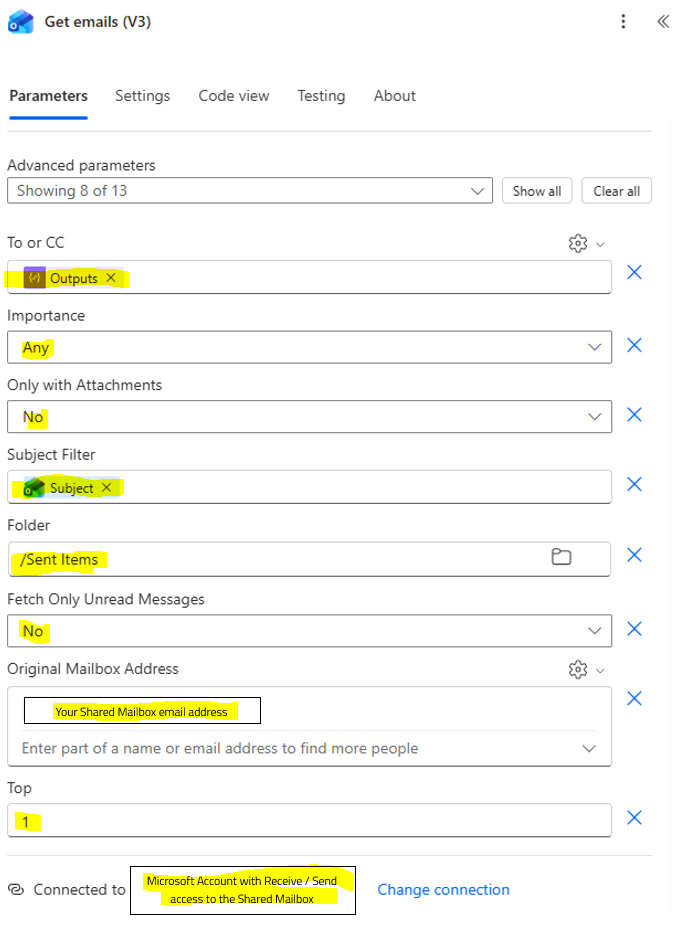
Task: Click the To or CC settings gear icon
Action: coord(577,243)
